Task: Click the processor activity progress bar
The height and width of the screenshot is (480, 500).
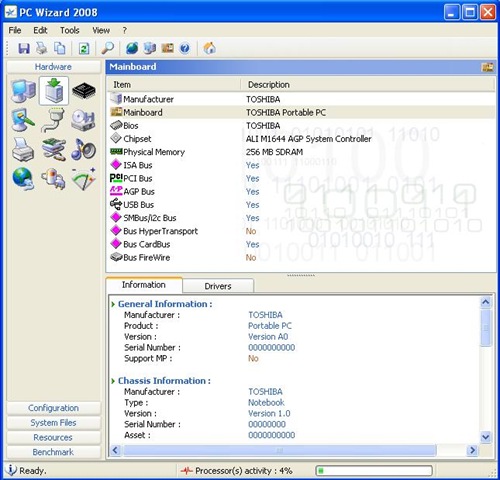Action: (374, 471)
